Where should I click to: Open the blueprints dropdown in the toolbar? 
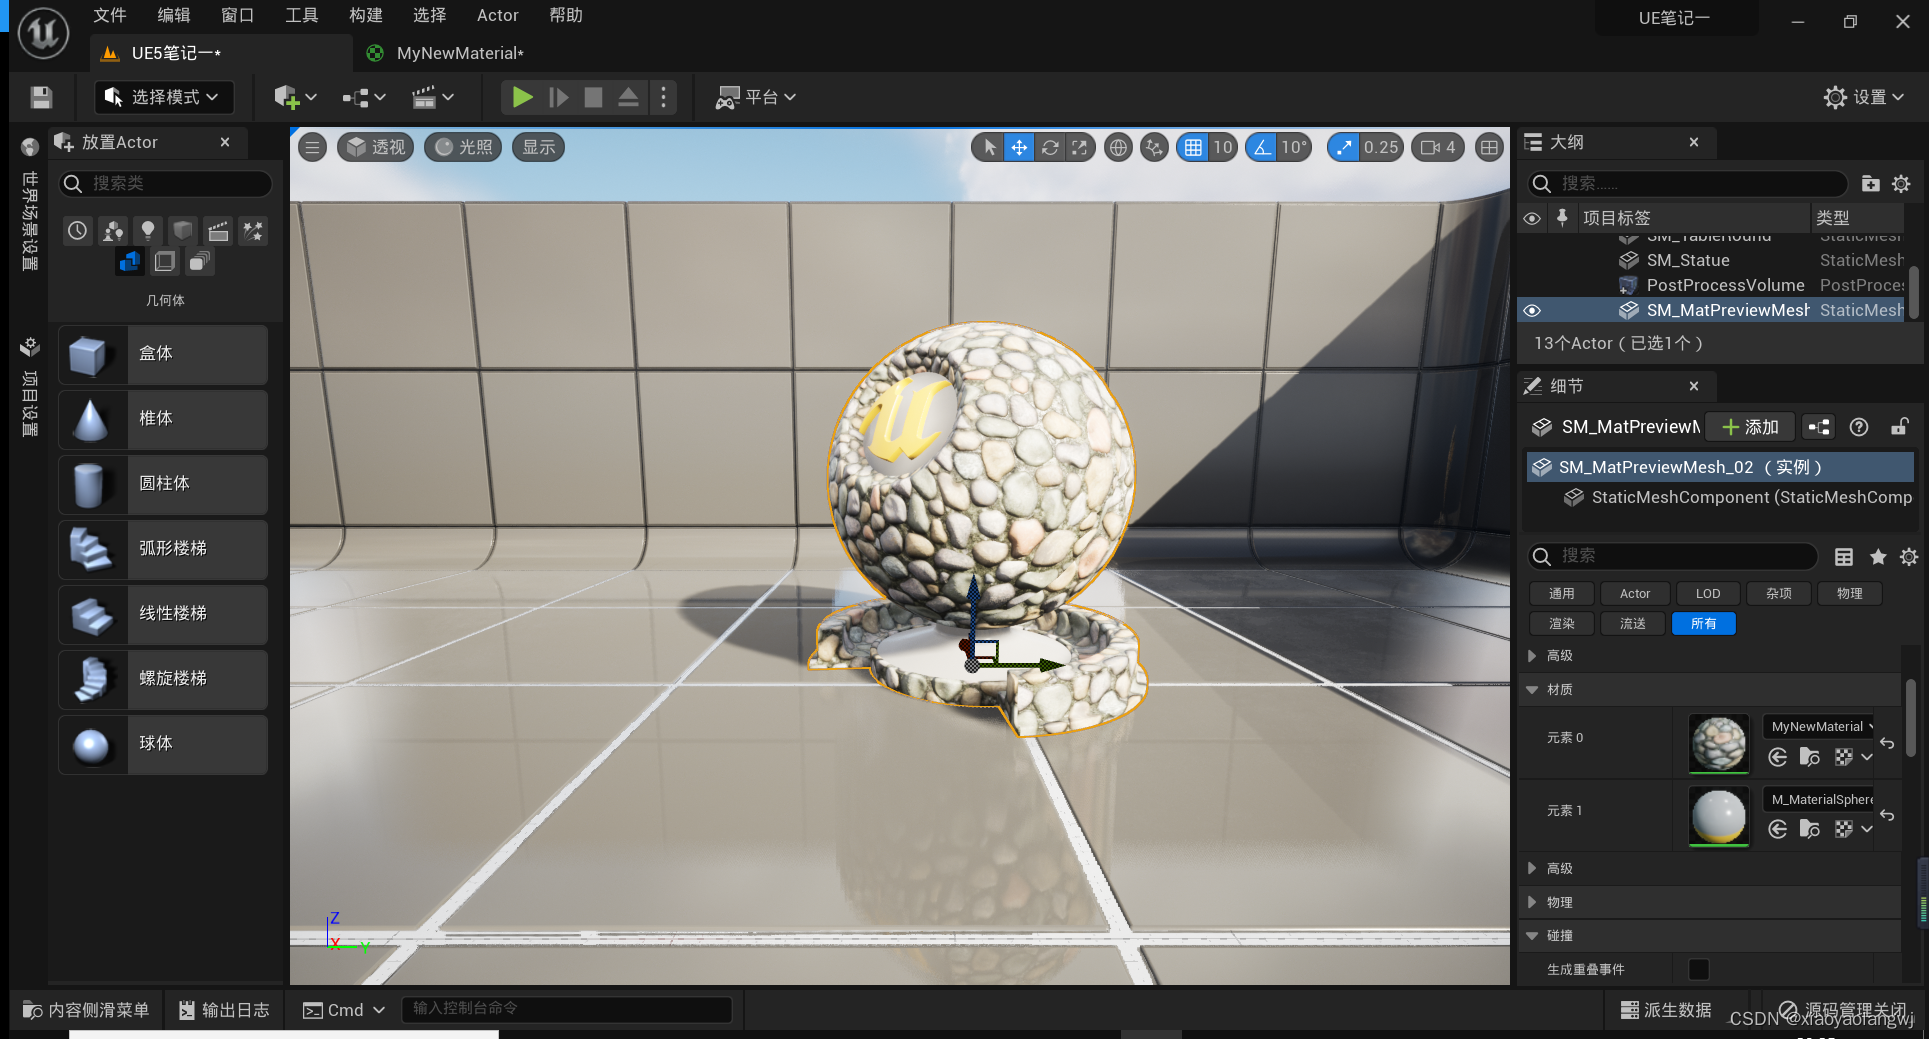coord(364,97)
